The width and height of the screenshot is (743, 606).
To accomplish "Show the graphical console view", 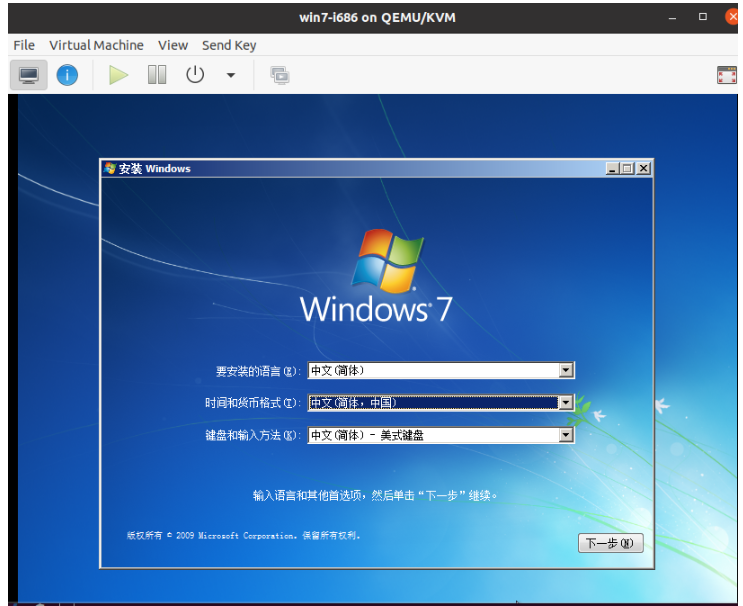I will [28, 75].
